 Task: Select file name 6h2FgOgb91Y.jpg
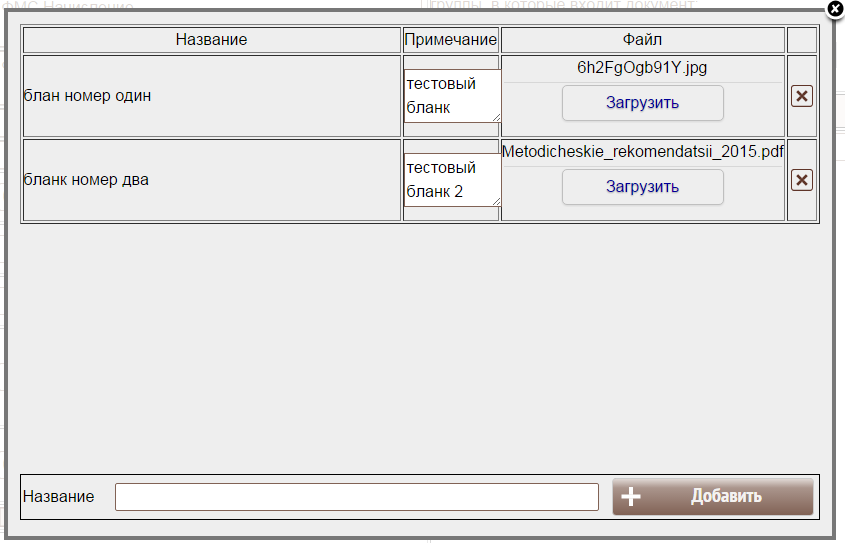click(642, 68)
